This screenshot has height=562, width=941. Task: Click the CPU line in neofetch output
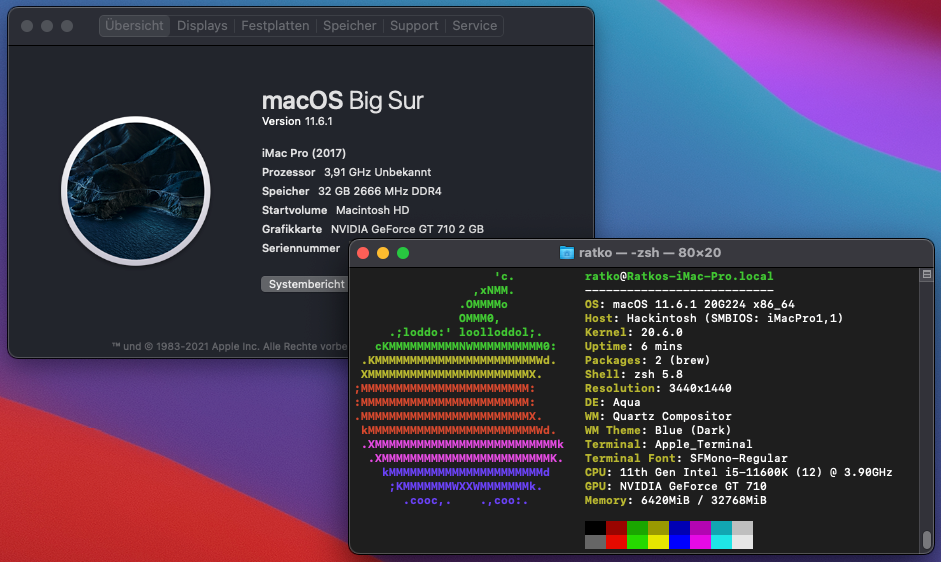click(x=738, y=472)
